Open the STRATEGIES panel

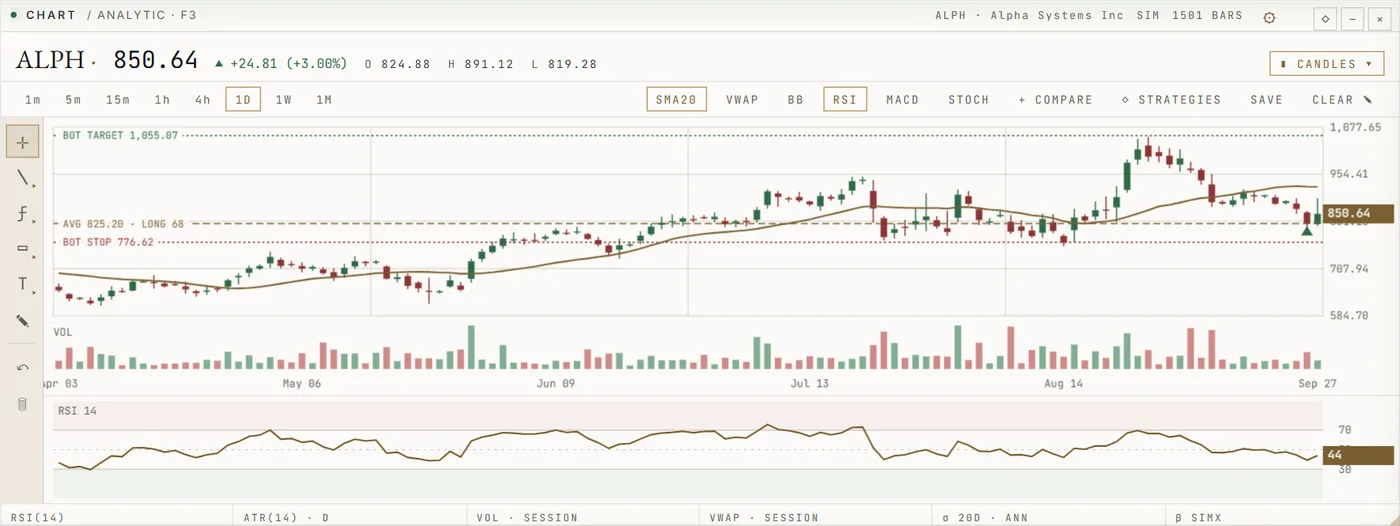[1171, 100]
